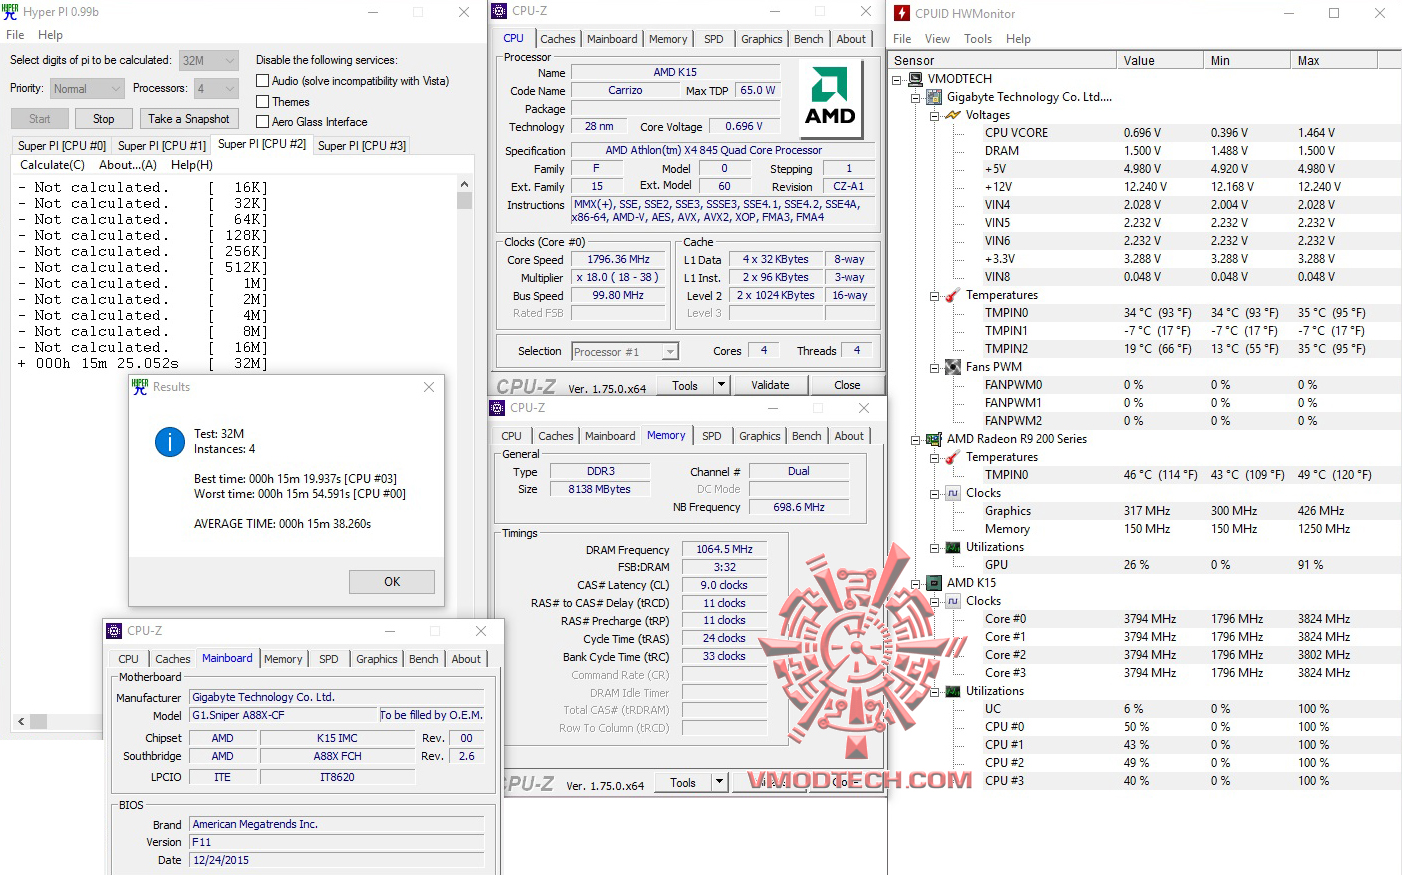This screenshot has height=875, width=1402.
Task: Open the Selection Processor #1 dropdown
Action: [x=625, y=352]
